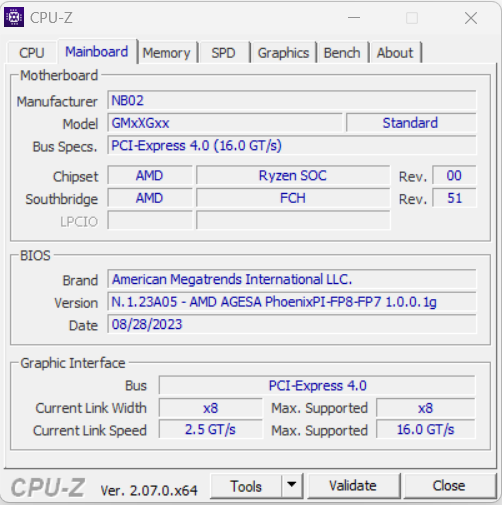502x505 pixels.
Task: Click the Tools button
Action: [246, 486]
